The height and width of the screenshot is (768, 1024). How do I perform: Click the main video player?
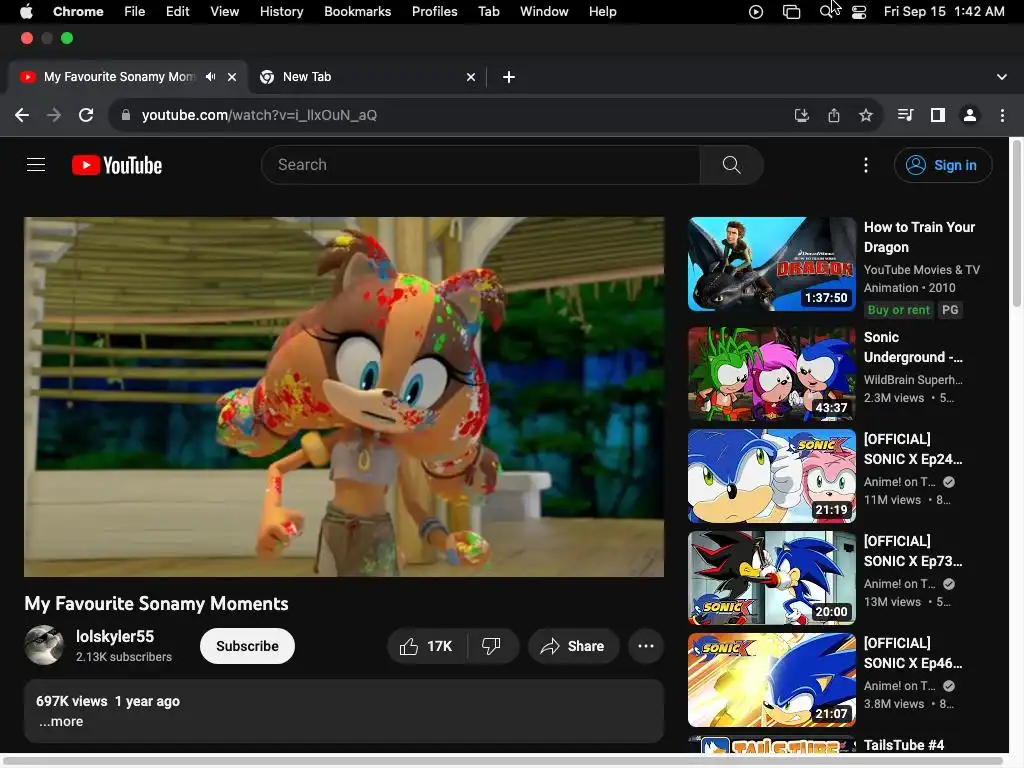tap(344, 397)
